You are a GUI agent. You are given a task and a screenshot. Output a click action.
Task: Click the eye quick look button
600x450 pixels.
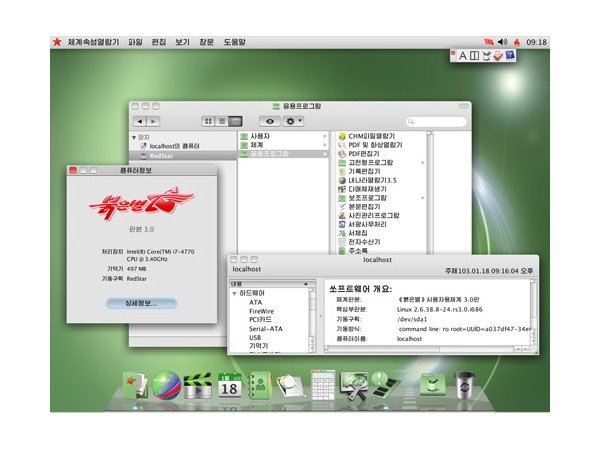[x=270, y=121]
